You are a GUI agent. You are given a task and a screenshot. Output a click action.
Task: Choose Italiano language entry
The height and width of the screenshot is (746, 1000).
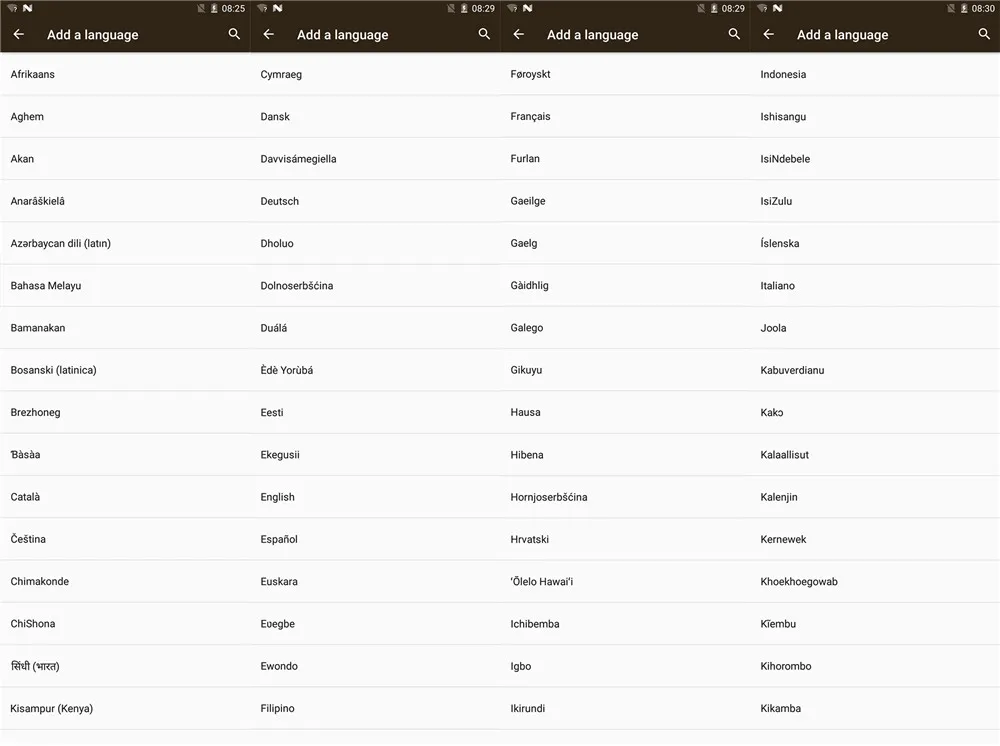coord(875,286)
